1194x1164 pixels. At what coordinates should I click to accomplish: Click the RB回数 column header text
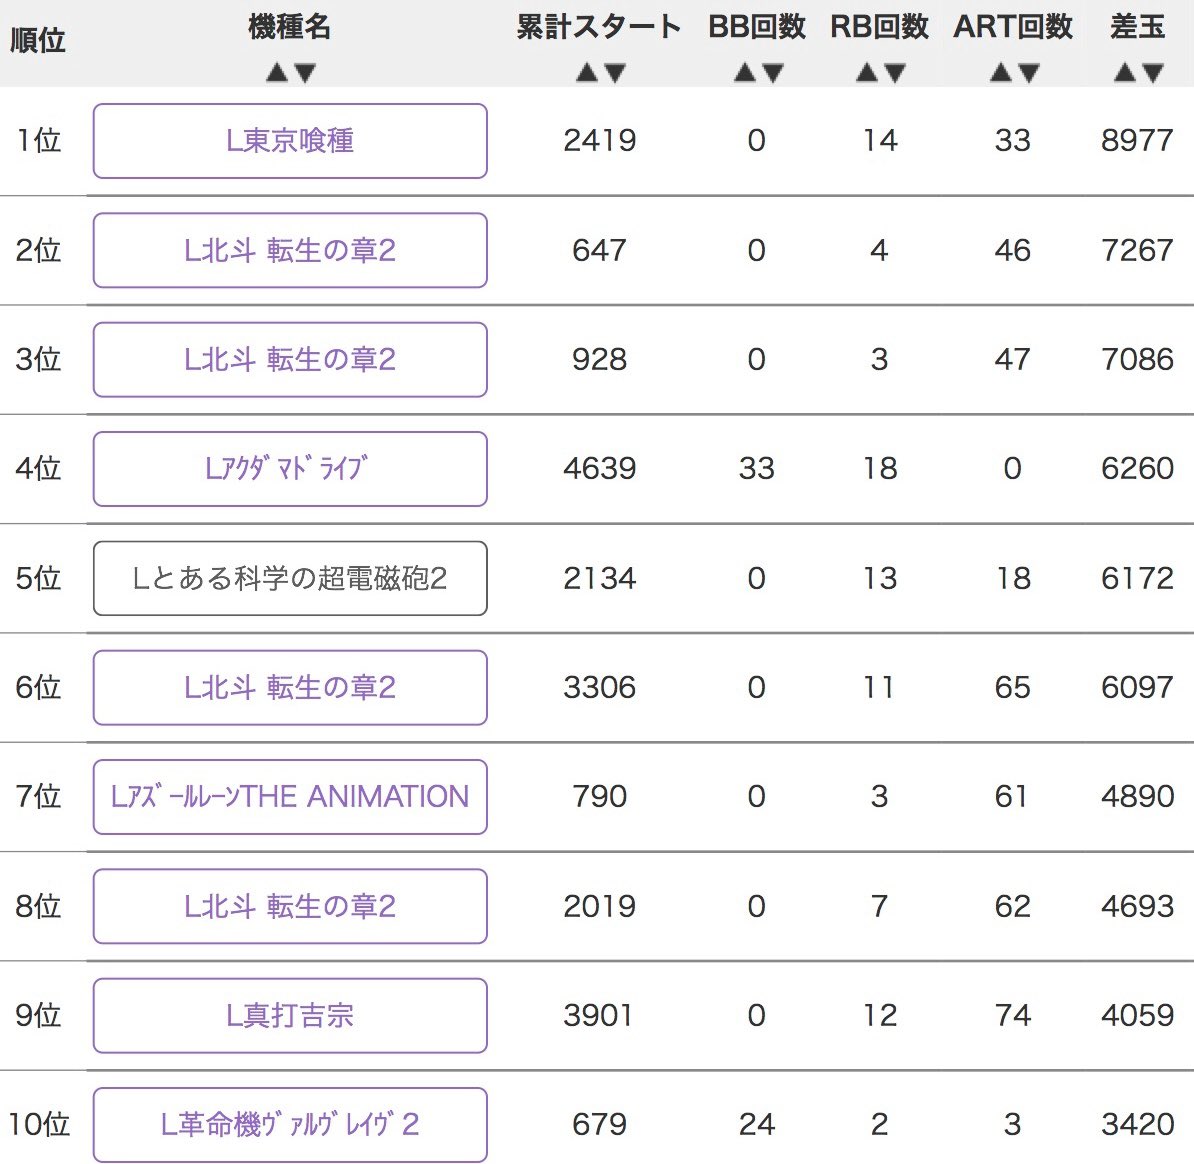coord(880,27)
